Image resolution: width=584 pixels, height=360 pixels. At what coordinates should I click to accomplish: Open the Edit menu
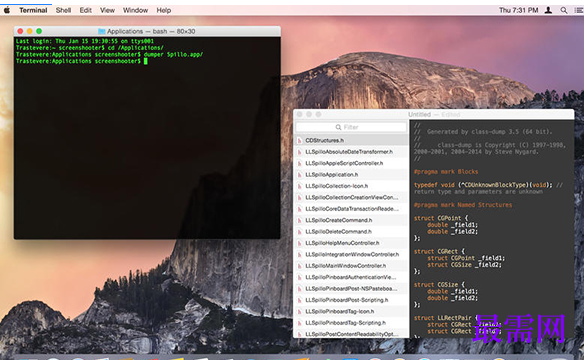pyautogui.click(x=85, y=10)
